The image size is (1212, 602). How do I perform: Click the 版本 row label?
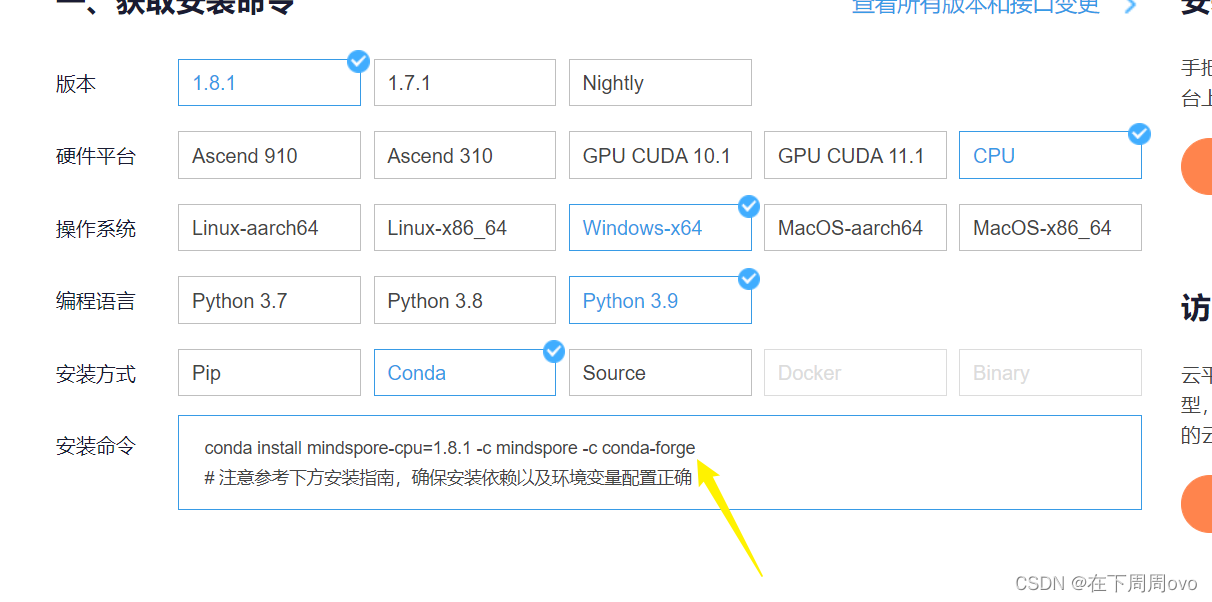[x=76, y=84]
